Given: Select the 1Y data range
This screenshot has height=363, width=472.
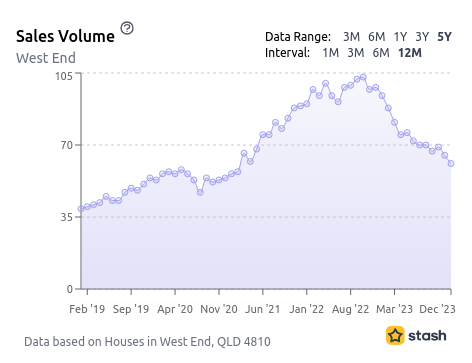Looking at the screenshot, I should click(400, 37).
